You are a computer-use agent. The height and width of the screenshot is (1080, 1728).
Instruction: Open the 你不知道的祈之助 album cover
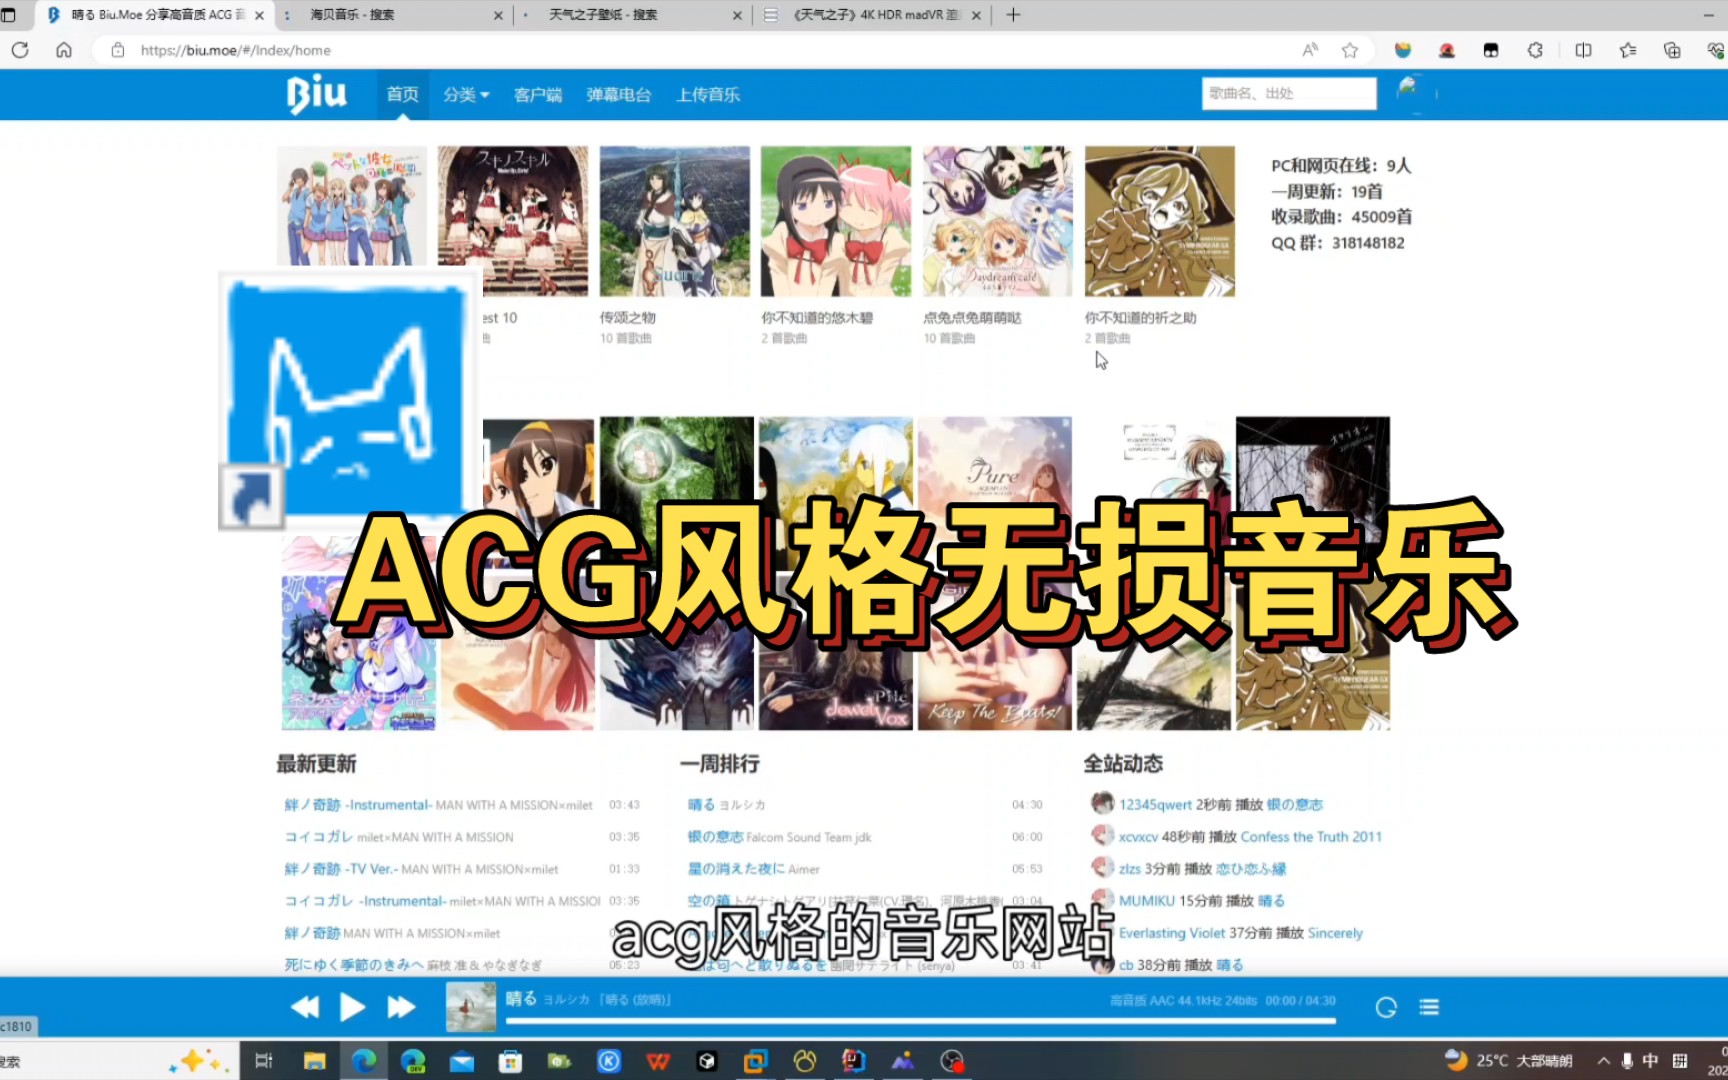click(1160, 221)
